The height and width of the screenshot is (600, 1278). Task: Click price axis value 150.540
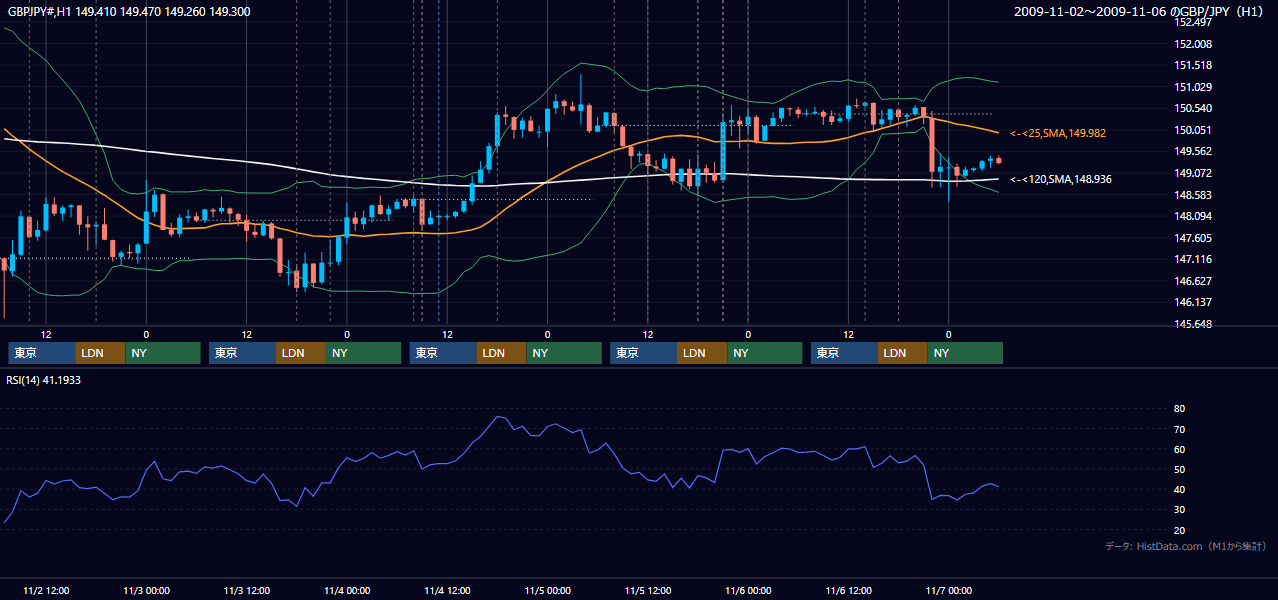[1193, 108]
